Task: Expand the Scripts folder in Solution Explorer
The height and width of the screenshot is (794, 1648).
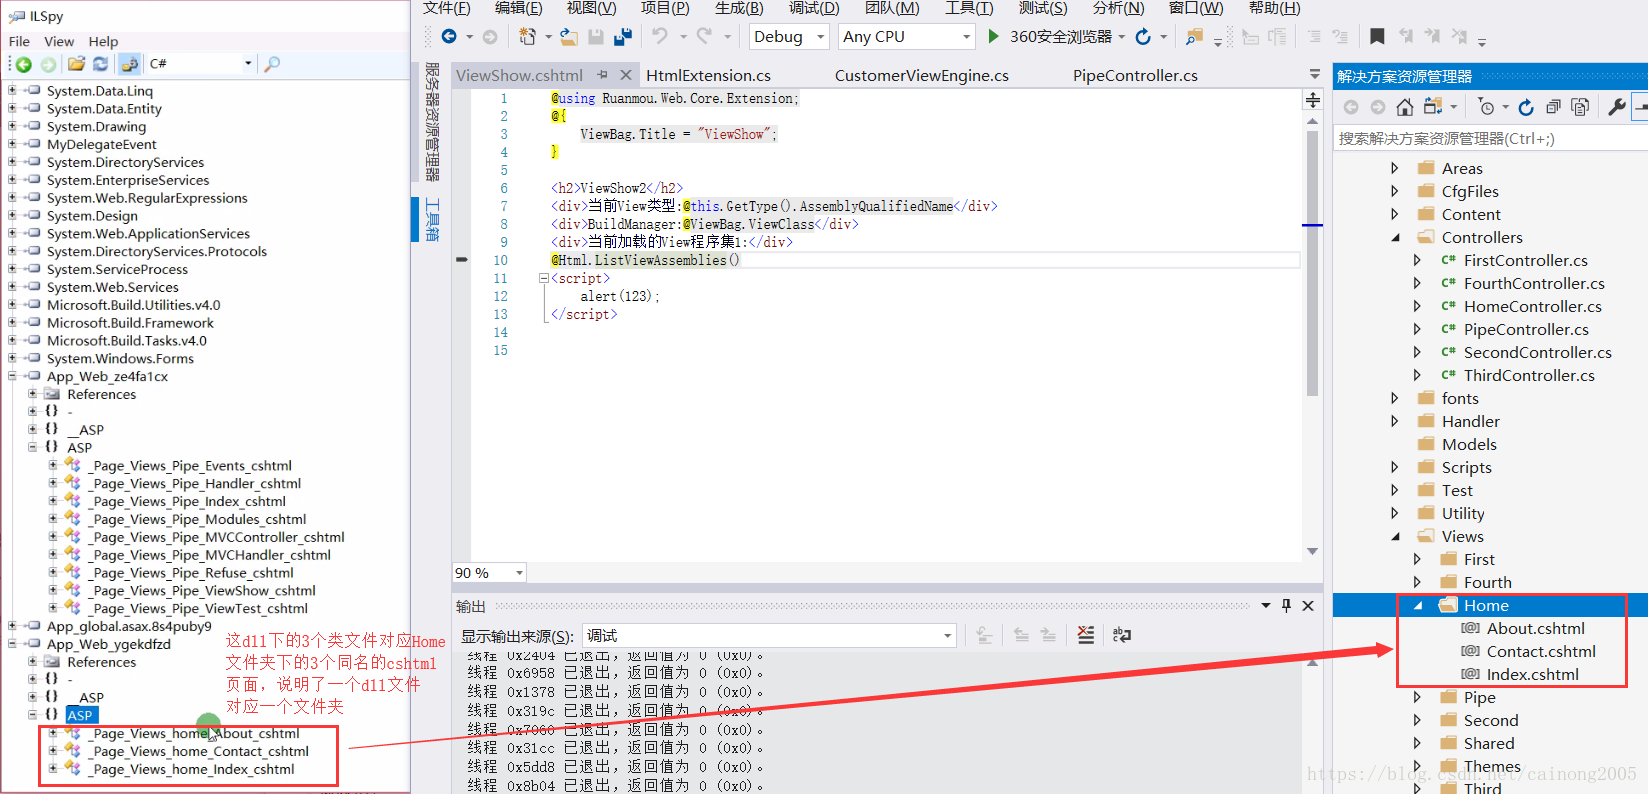Action: (x=1395, y=468)
